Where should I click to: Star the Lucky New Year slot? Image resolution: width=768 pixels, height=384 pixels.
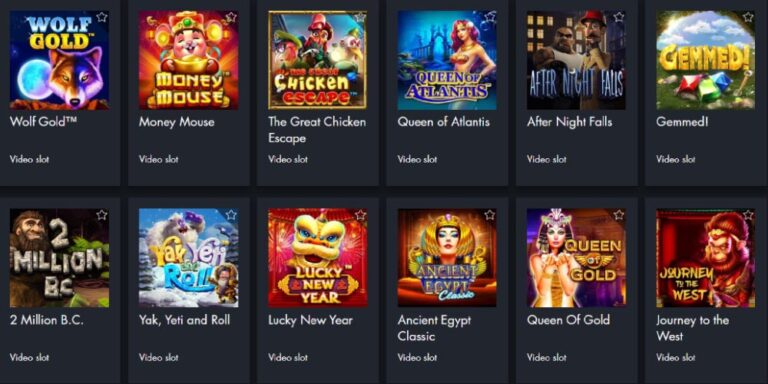pyautogui.click(x=360, y=215)
